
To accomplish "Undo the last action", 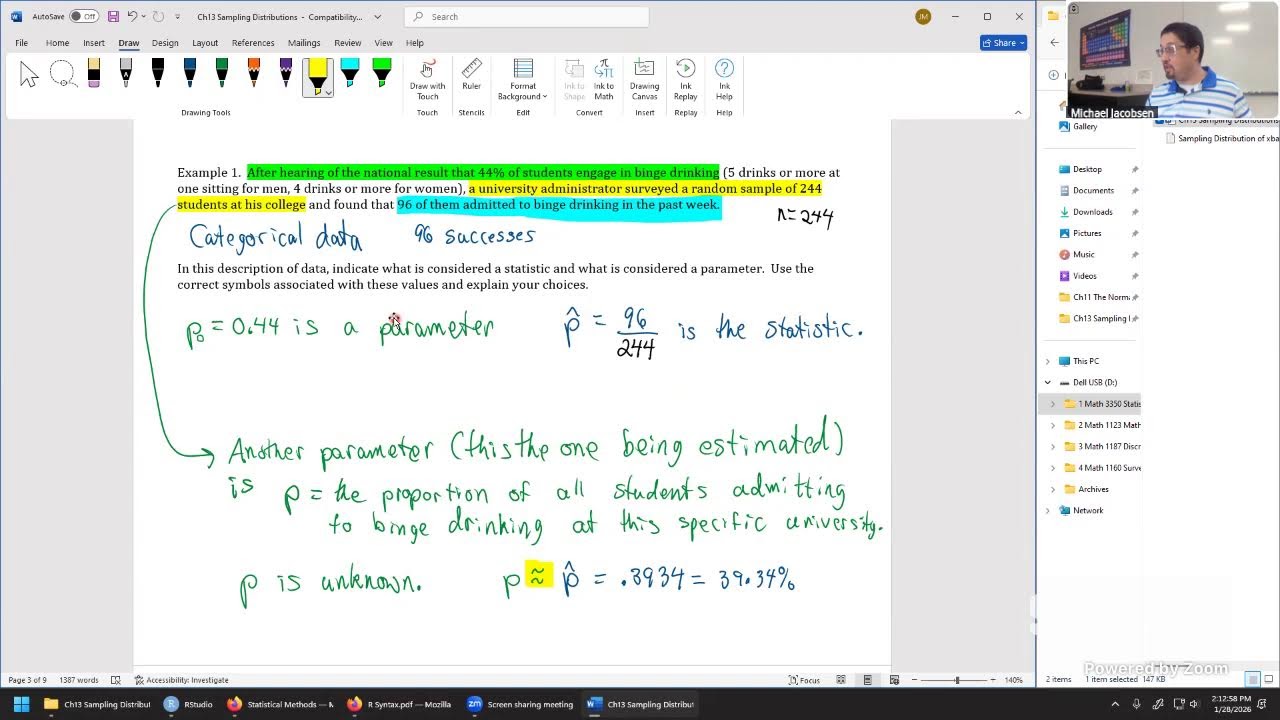I will point(132,17).
